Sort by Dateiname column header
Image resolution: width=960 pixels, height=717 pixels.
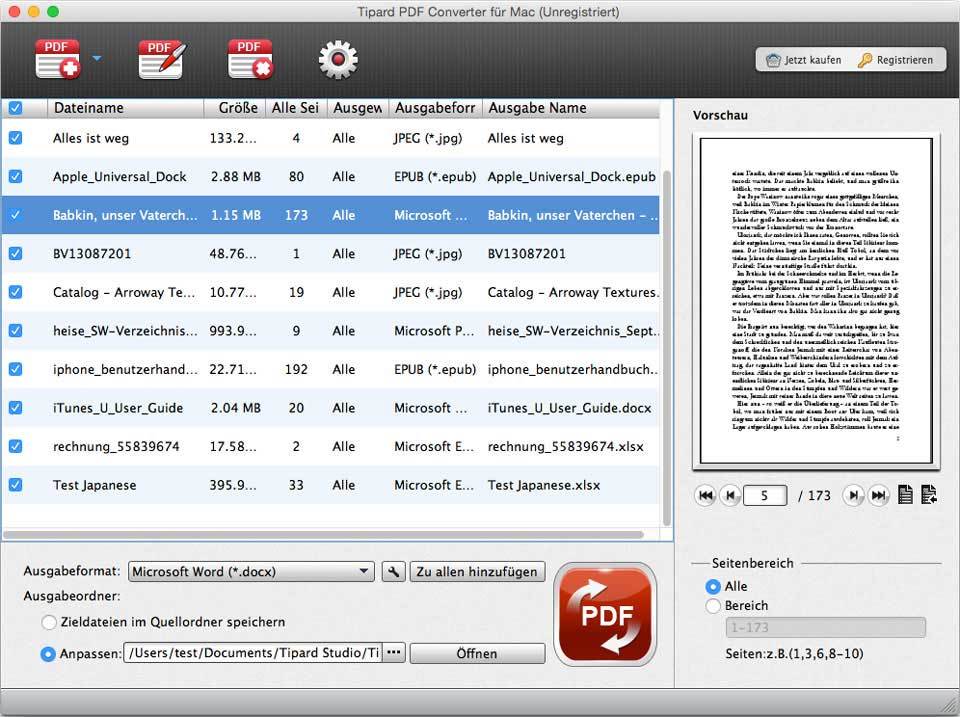point(125,108)
